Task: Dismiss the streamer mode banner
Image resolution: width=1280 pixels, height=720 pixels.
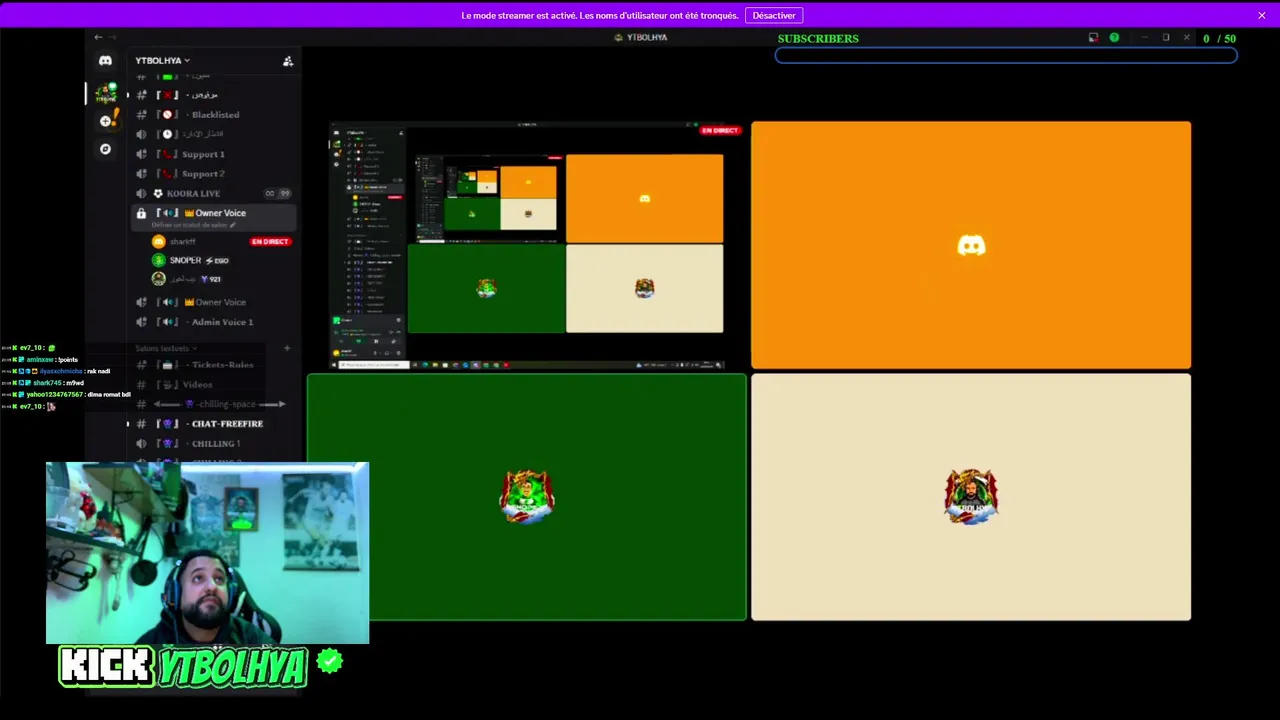Action: (1262, 15)
